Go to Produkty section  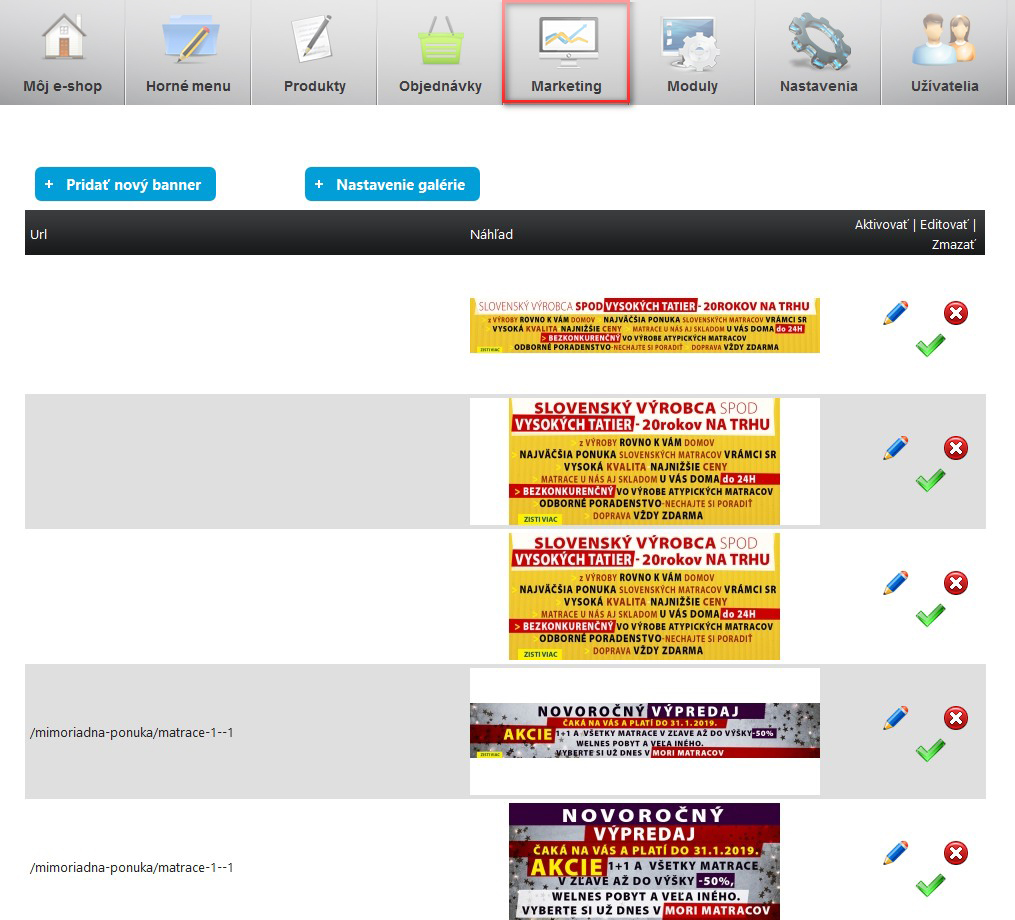314,52
